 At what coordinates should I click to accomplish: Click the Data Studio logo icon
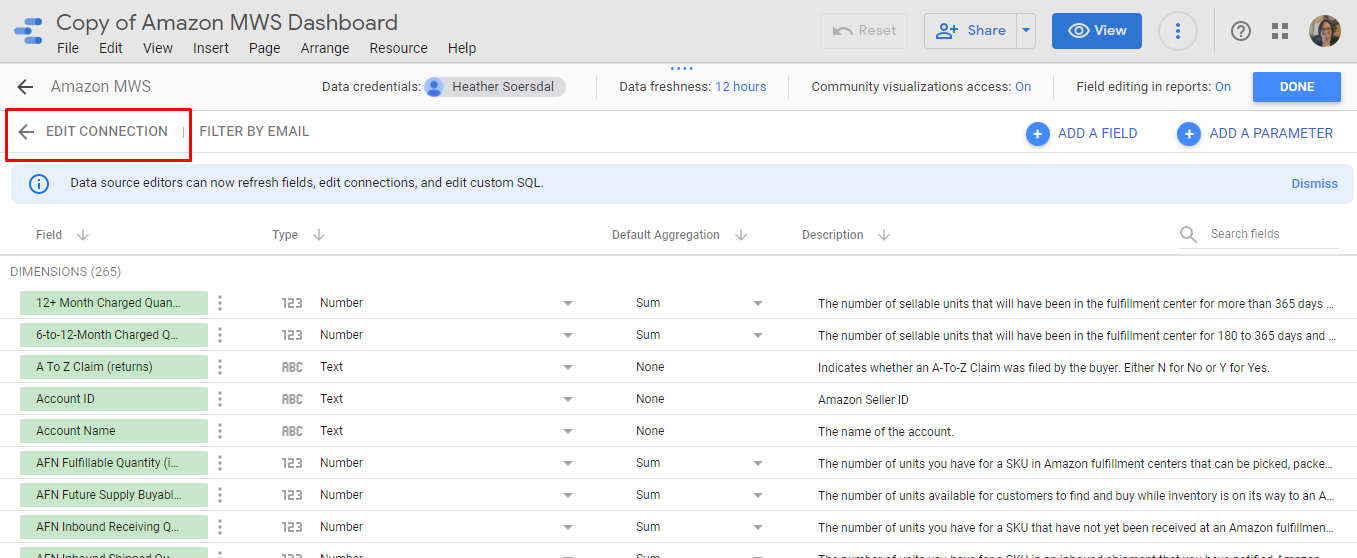(28, 31)
